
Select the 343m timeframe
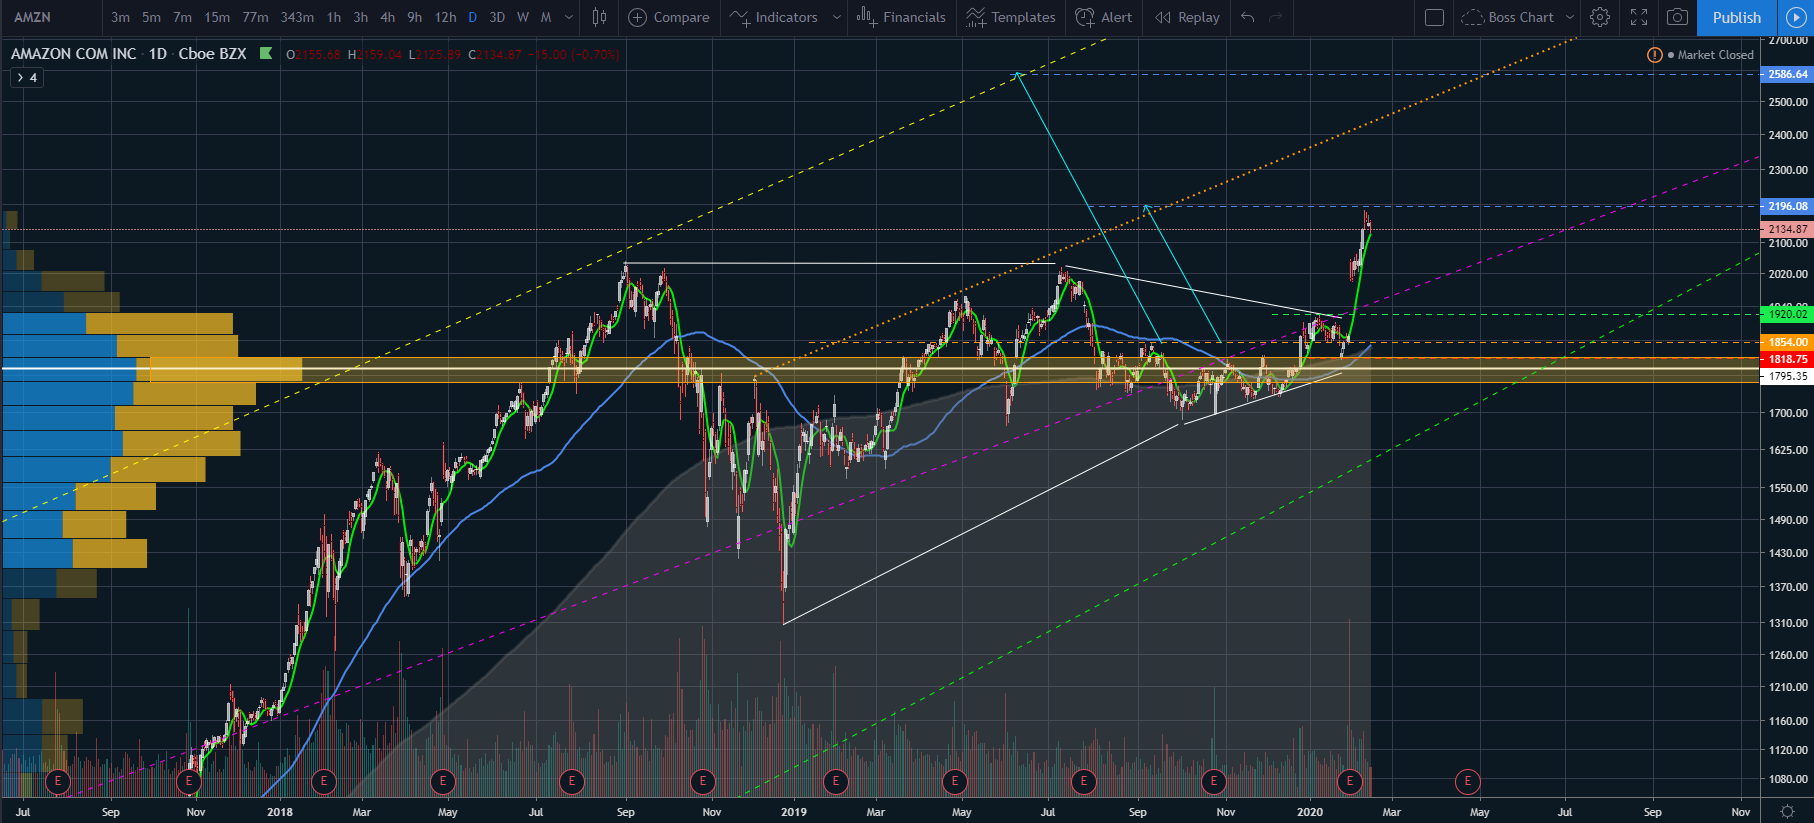pyautogui.click(x=297, y=17)
